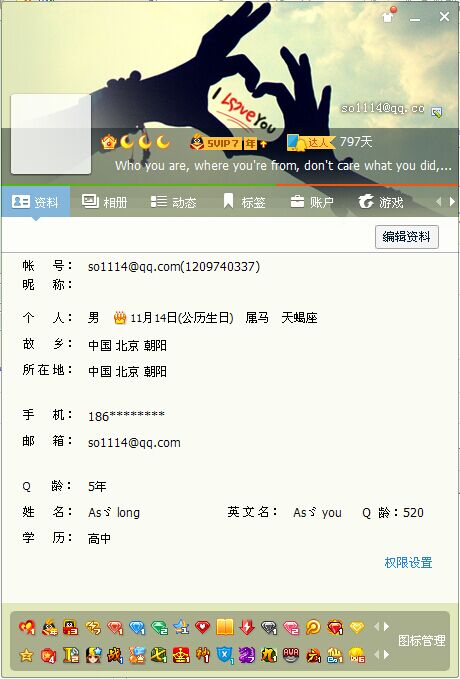Show more tabs with right tab-bar arrow
Image resolution: width=460 pixels, height=679 pixels.
(452, 201)
